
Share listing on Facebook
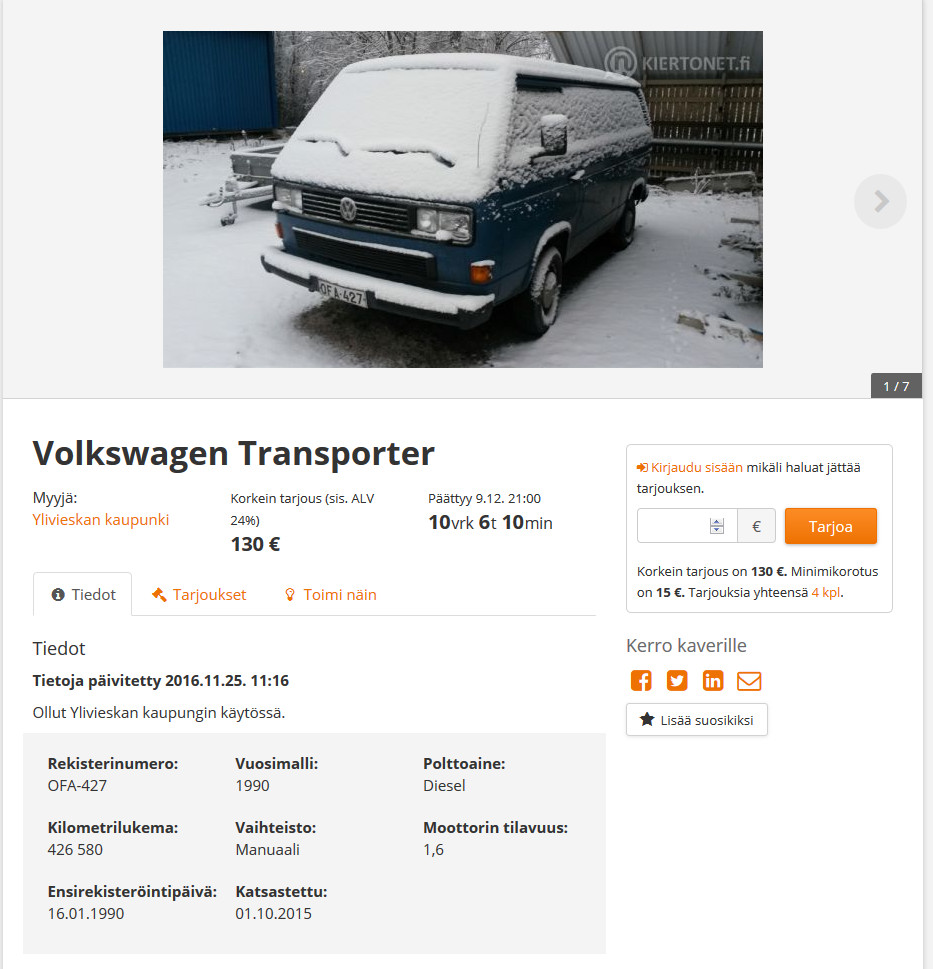641,680
